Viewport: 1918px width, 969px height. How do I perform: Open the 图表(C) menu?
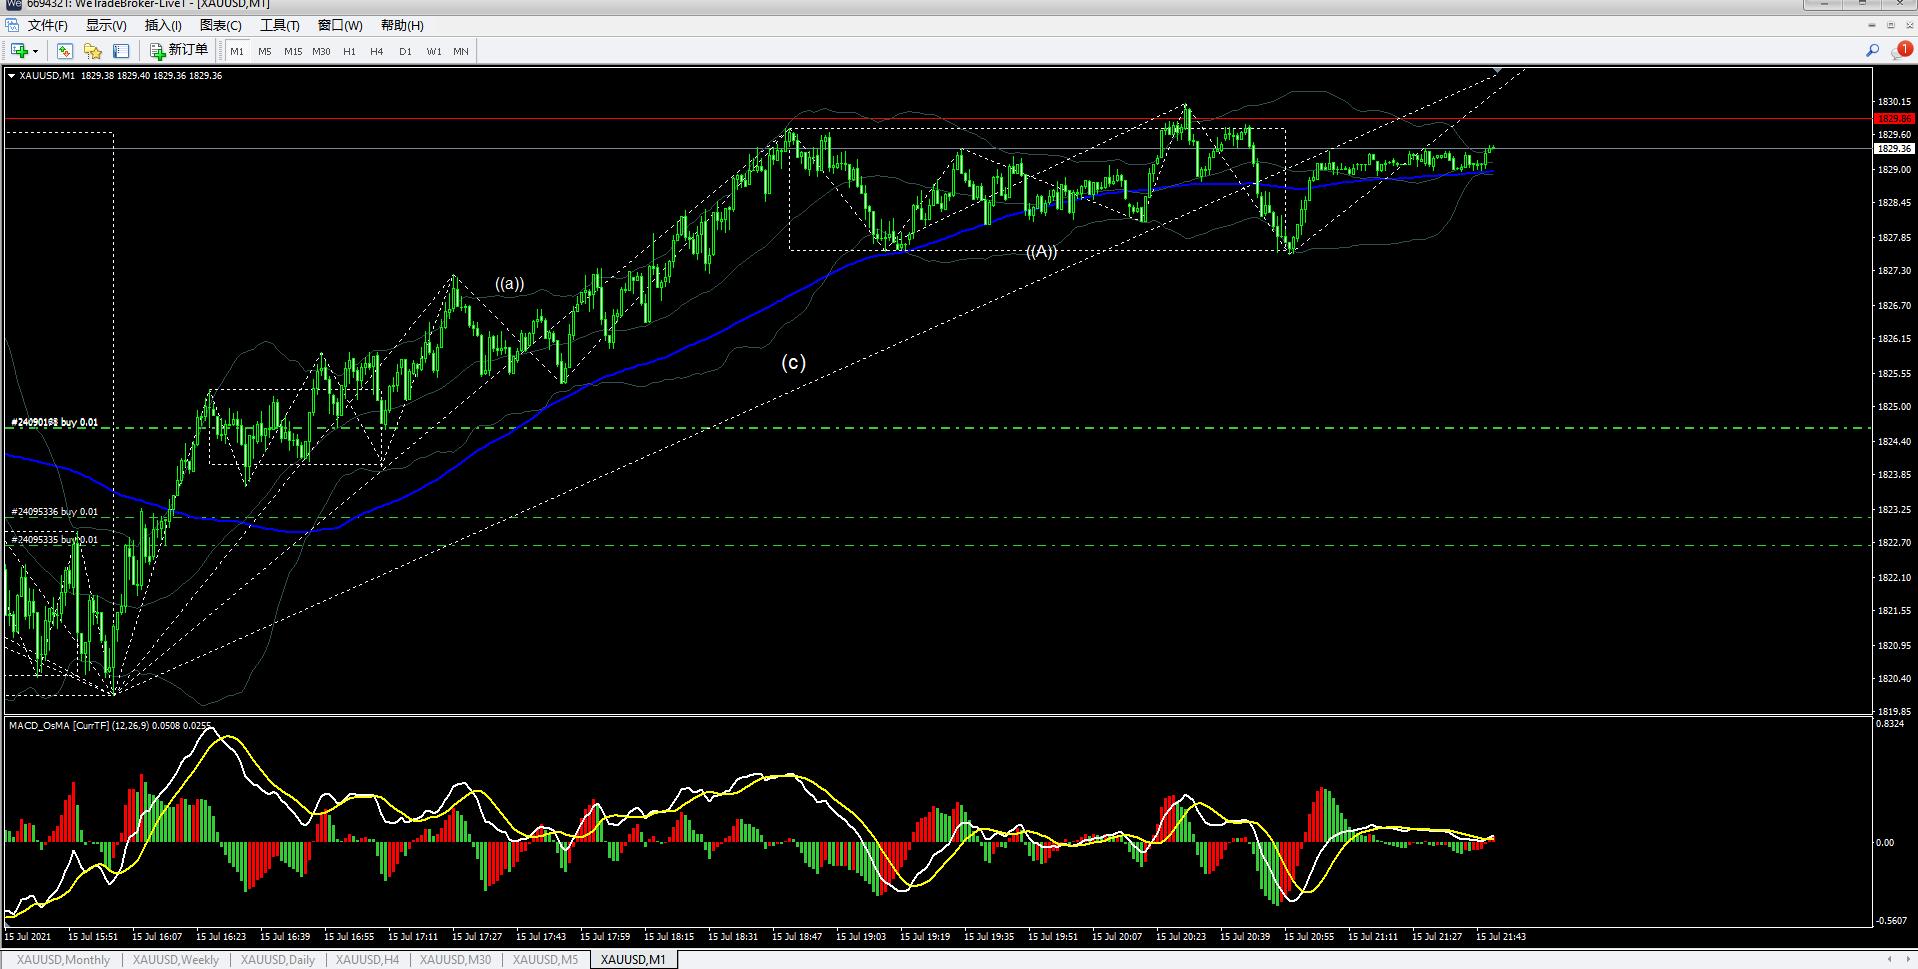coord(220,25)
